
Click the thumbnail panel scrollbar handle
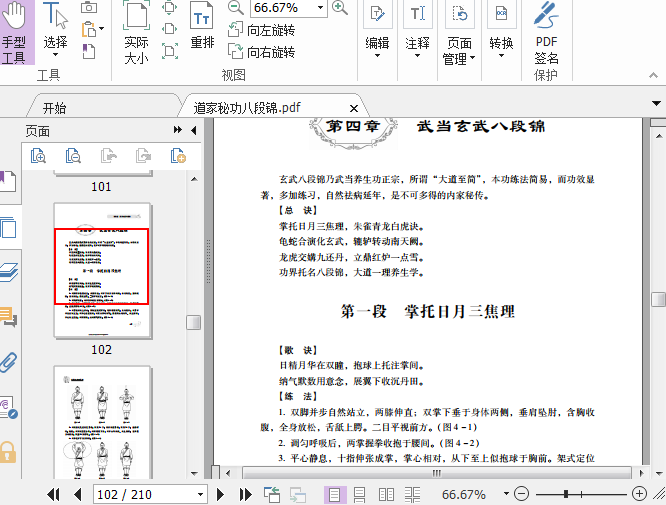pos(194,322)
